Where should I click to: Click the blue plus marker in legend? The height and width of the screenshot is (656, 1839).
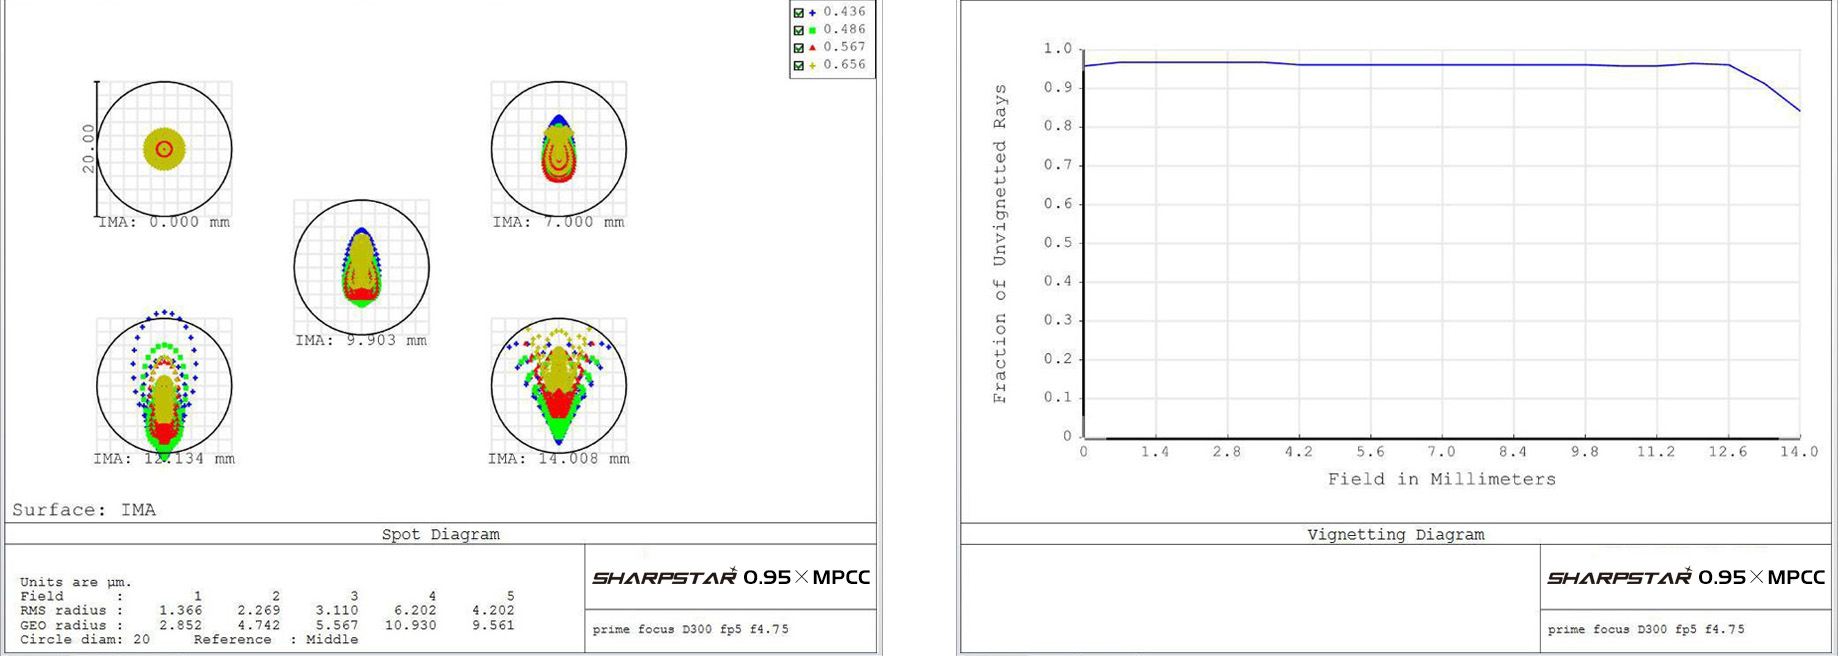coord(812,13)
